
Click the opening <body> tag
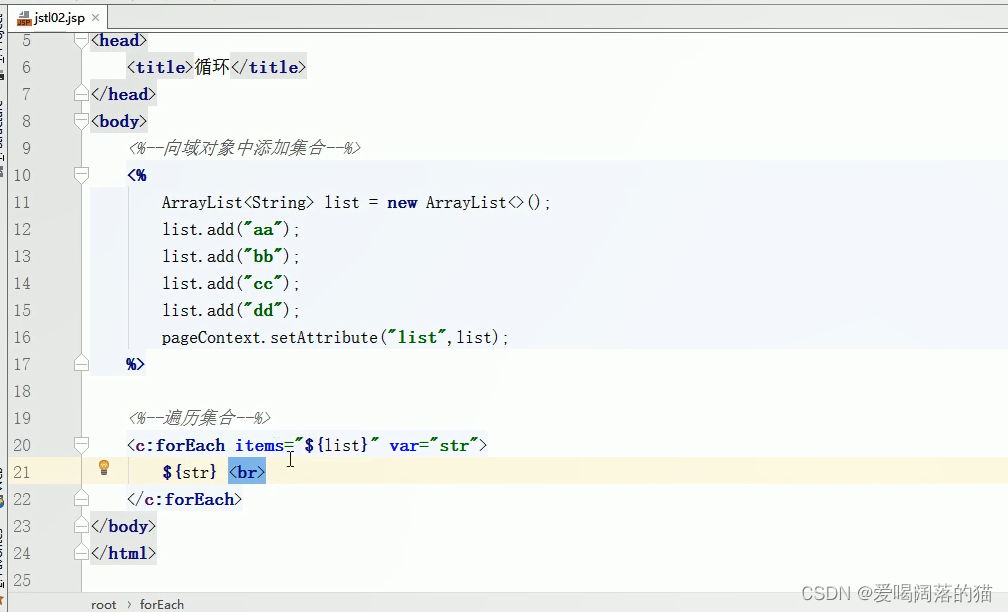(119, 122)
